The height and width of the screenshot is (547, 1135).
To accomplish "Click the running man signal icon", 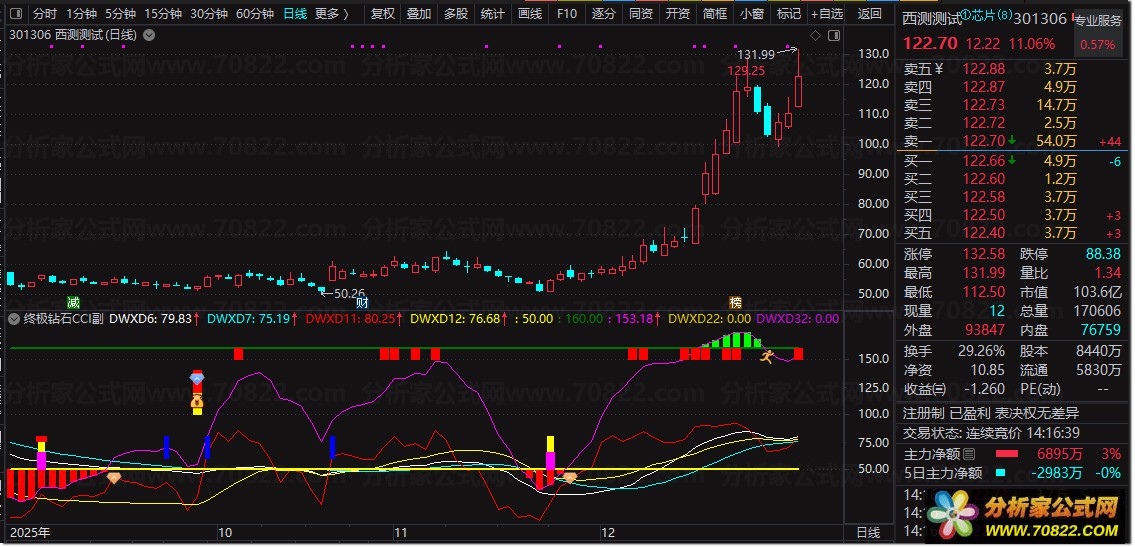I will (767, 355).
